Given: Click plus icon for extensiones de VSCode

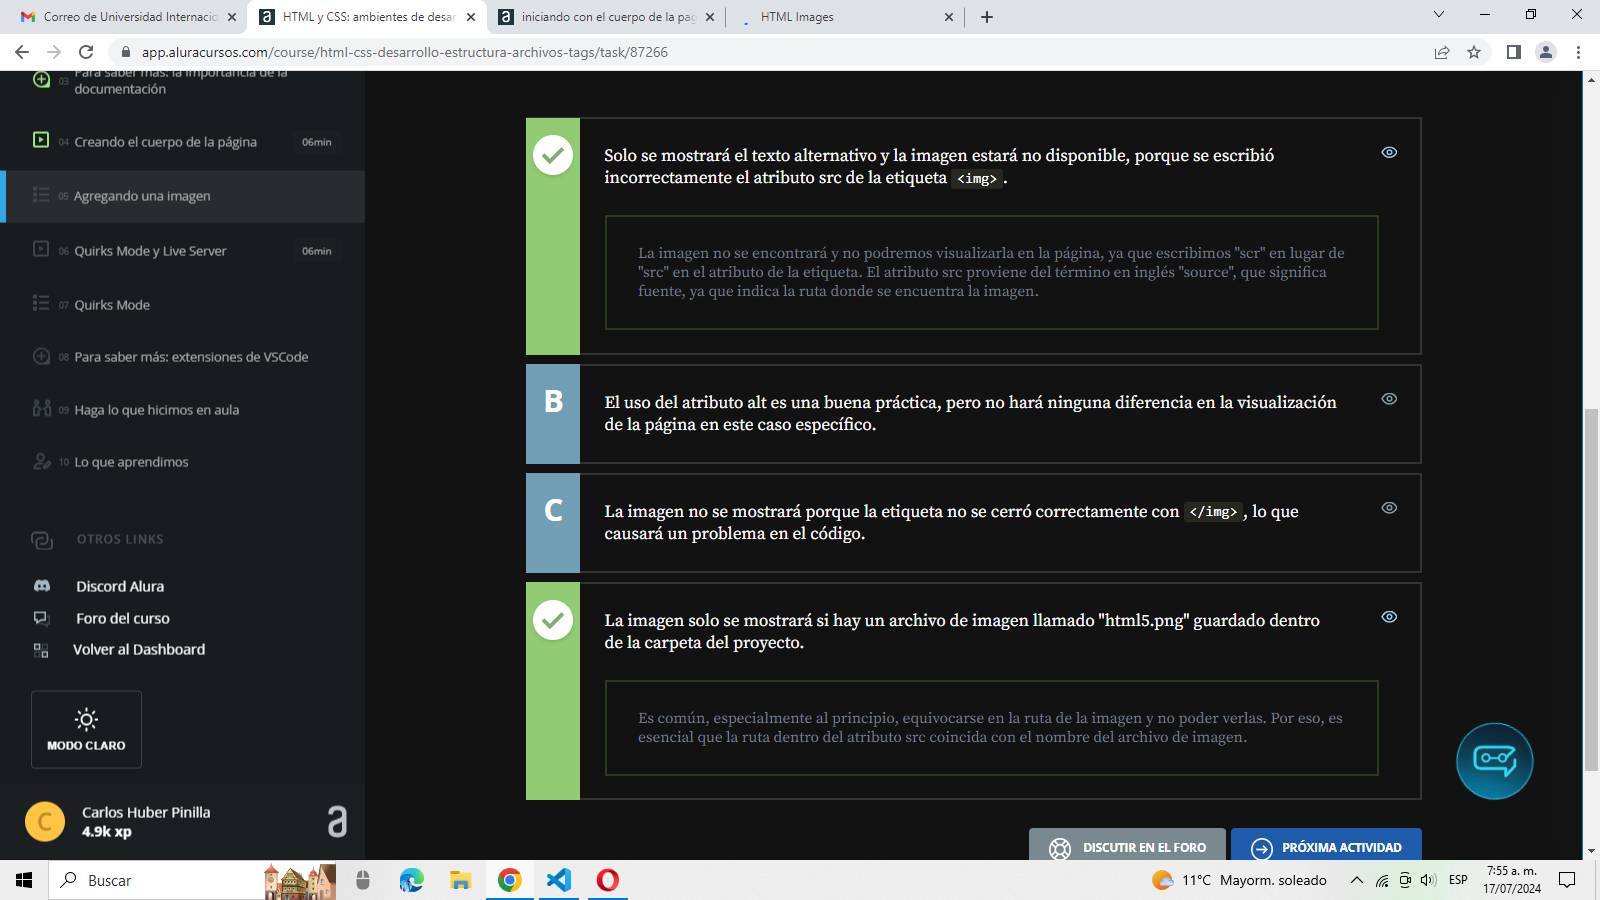Looking at the screenshot, I should [x=41, y=356].
